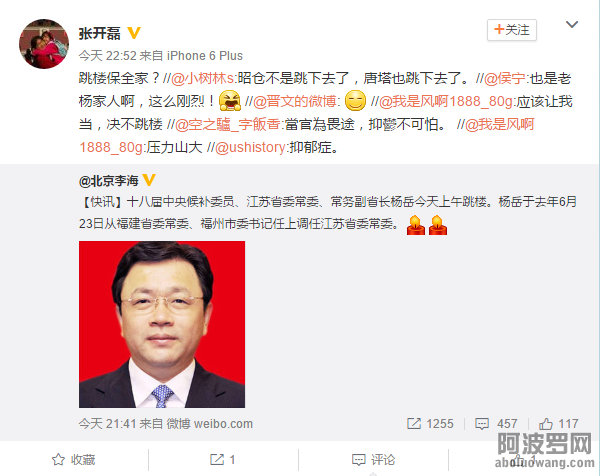600x476 pixels.
Task: Click the 张开磊 username
Action: 99,33
